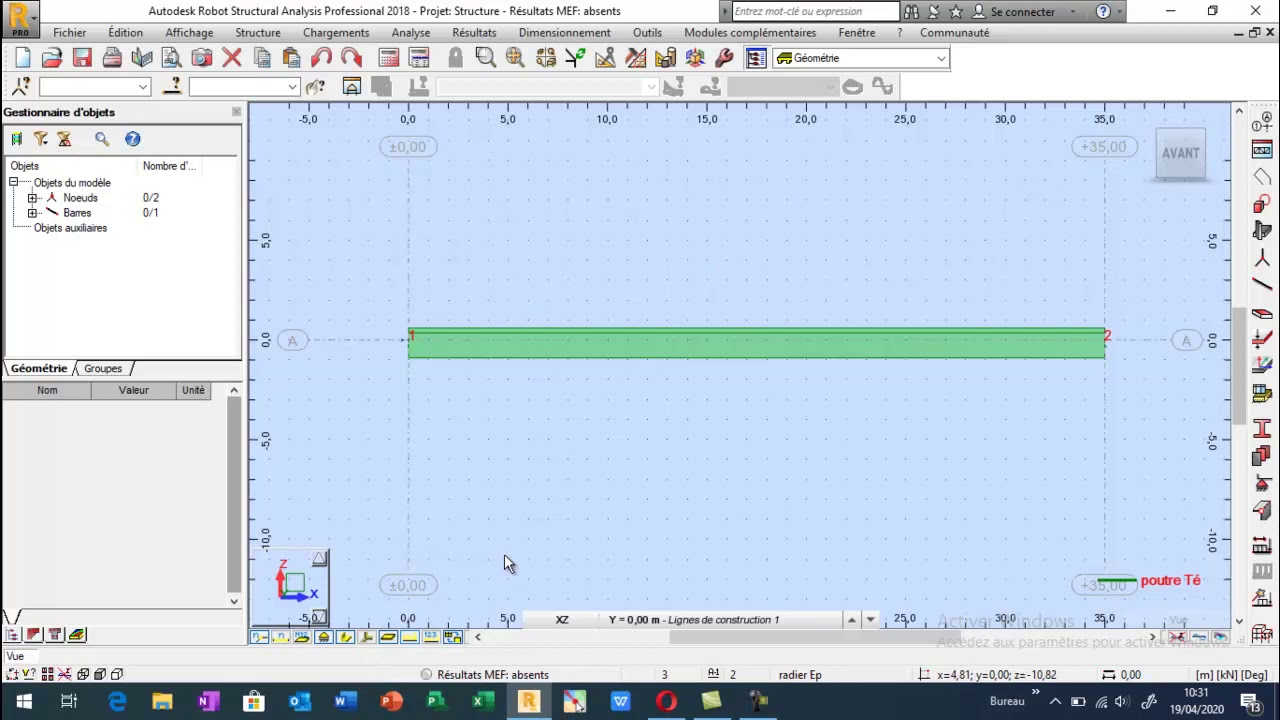Click the keyword search input field
Viewport: 1280px width, 720px height.
click(815, 12)
